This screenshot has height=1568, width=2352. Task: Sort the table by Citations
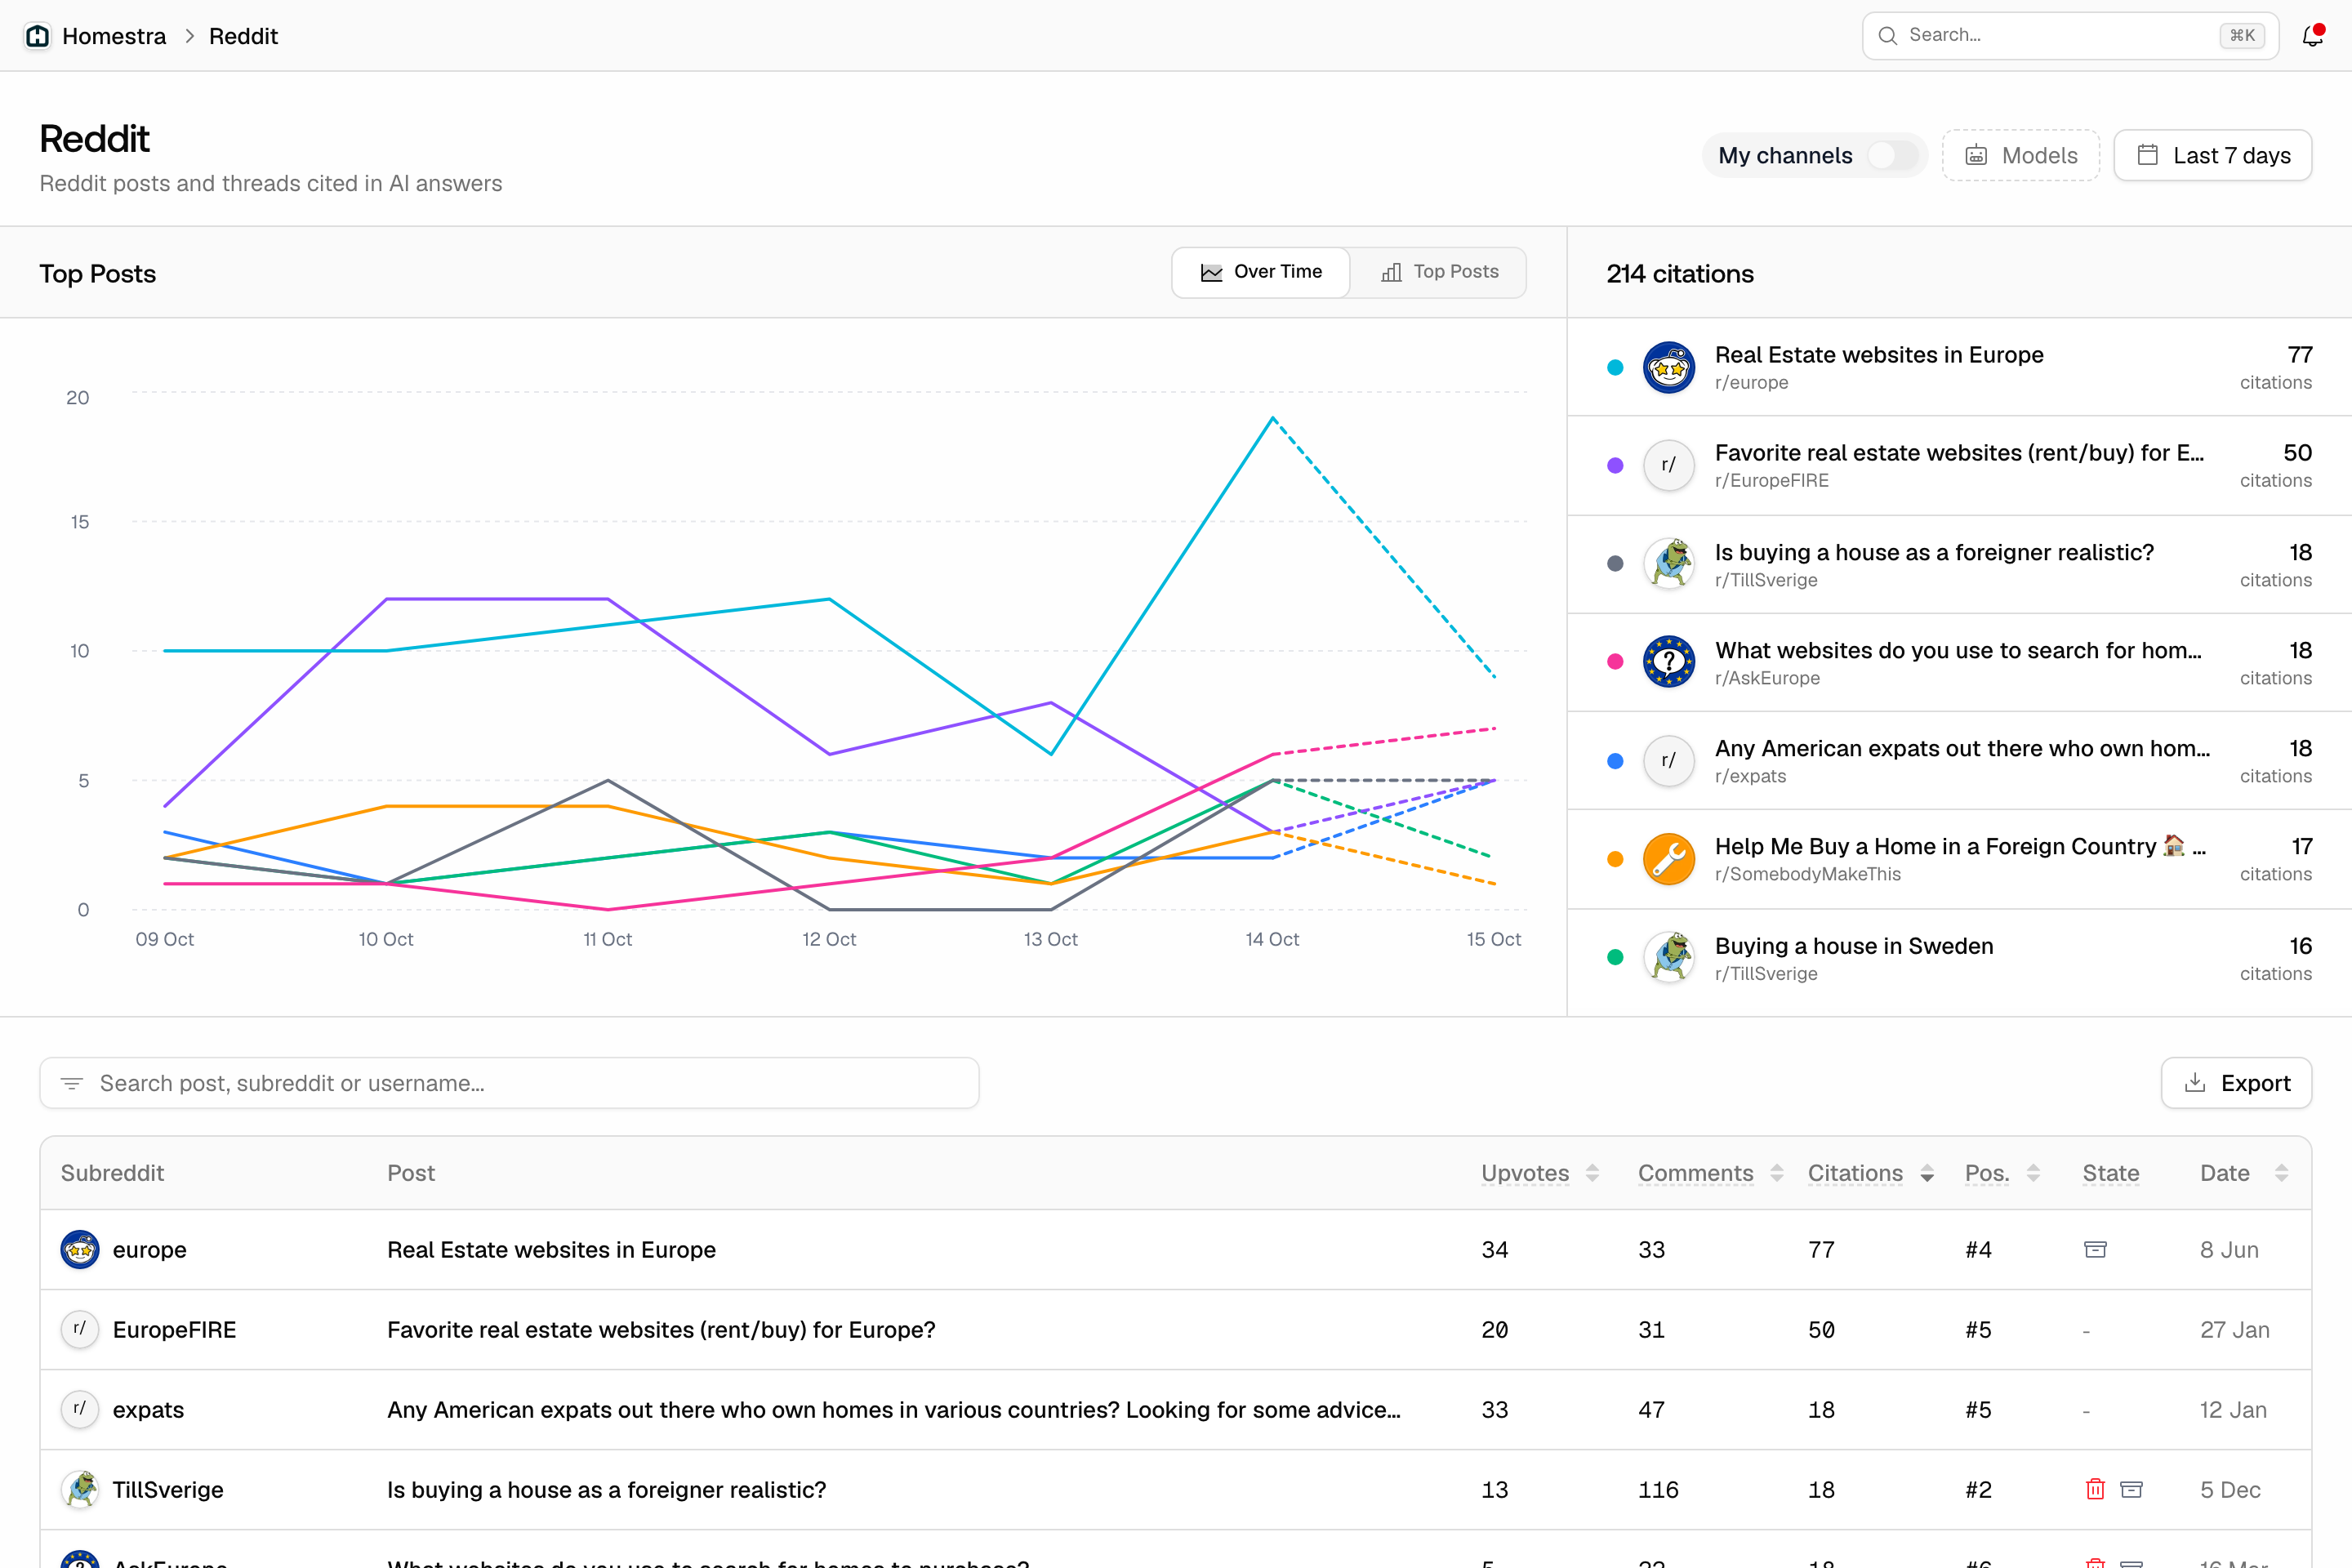(x=1870, y=1173)
